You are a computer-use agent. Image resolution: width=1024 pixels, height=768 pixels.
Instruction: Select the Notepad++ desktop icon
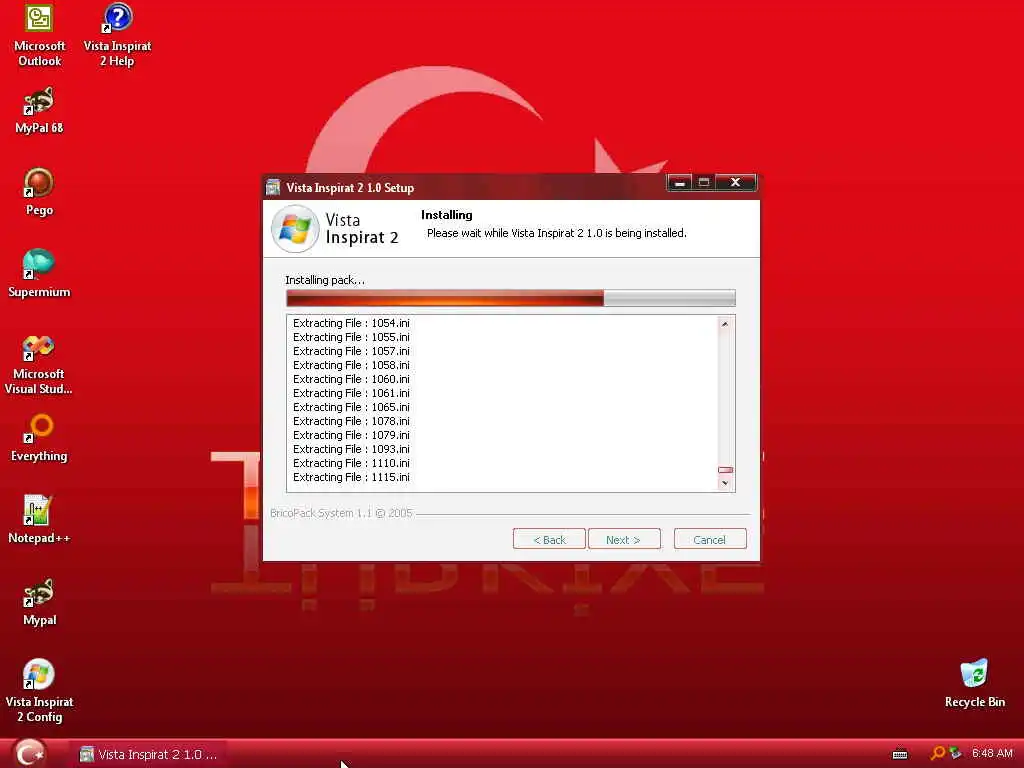pos(39,520)
